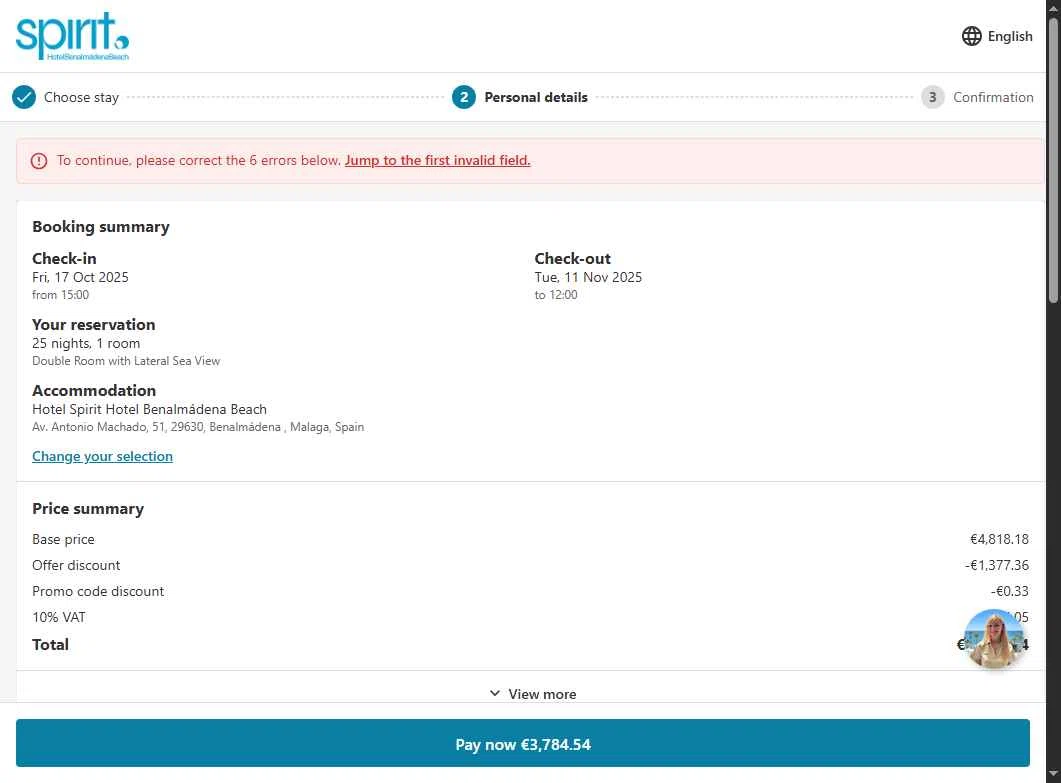
Task: Click the Base price label
Action: tap(63, 539)
